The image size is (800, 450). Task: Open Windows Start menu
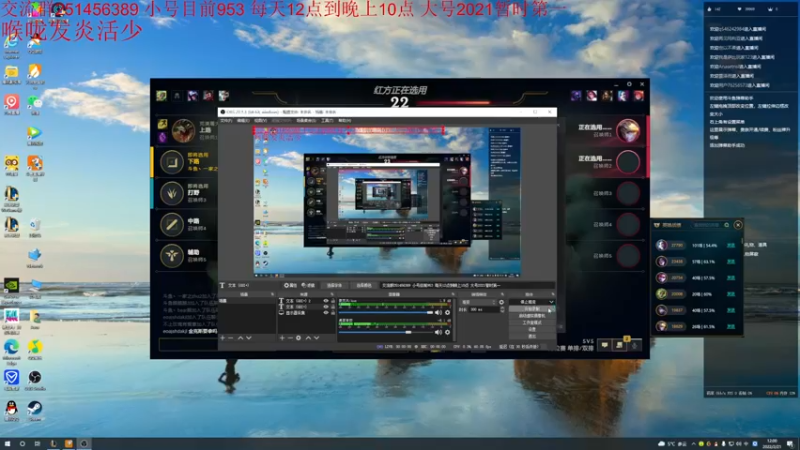pos(7,443)
